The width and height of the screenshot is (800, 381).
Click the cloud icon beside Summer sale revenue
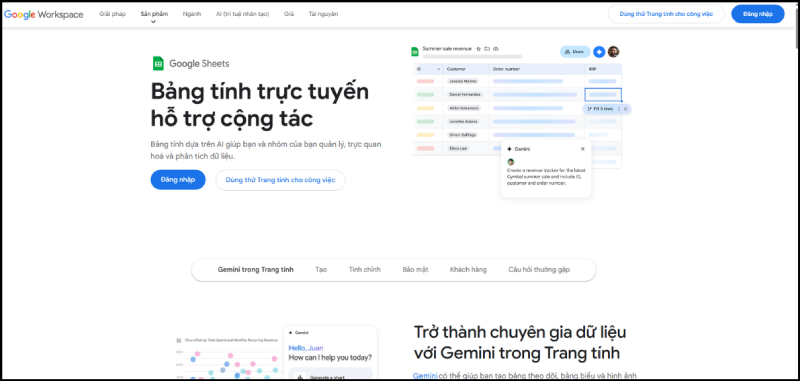click(x=496, y=49)
